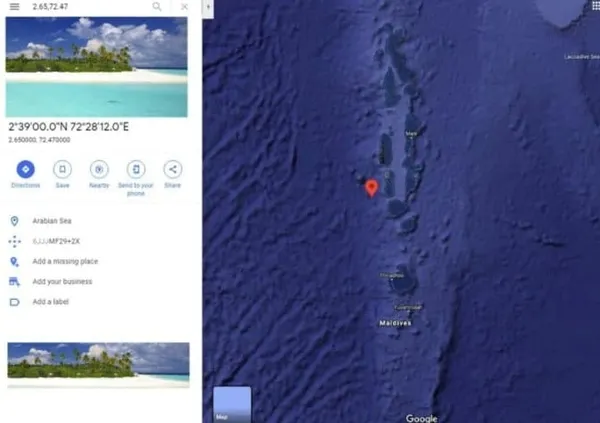
Task: Click the red location pin
Action: [371, 188]
